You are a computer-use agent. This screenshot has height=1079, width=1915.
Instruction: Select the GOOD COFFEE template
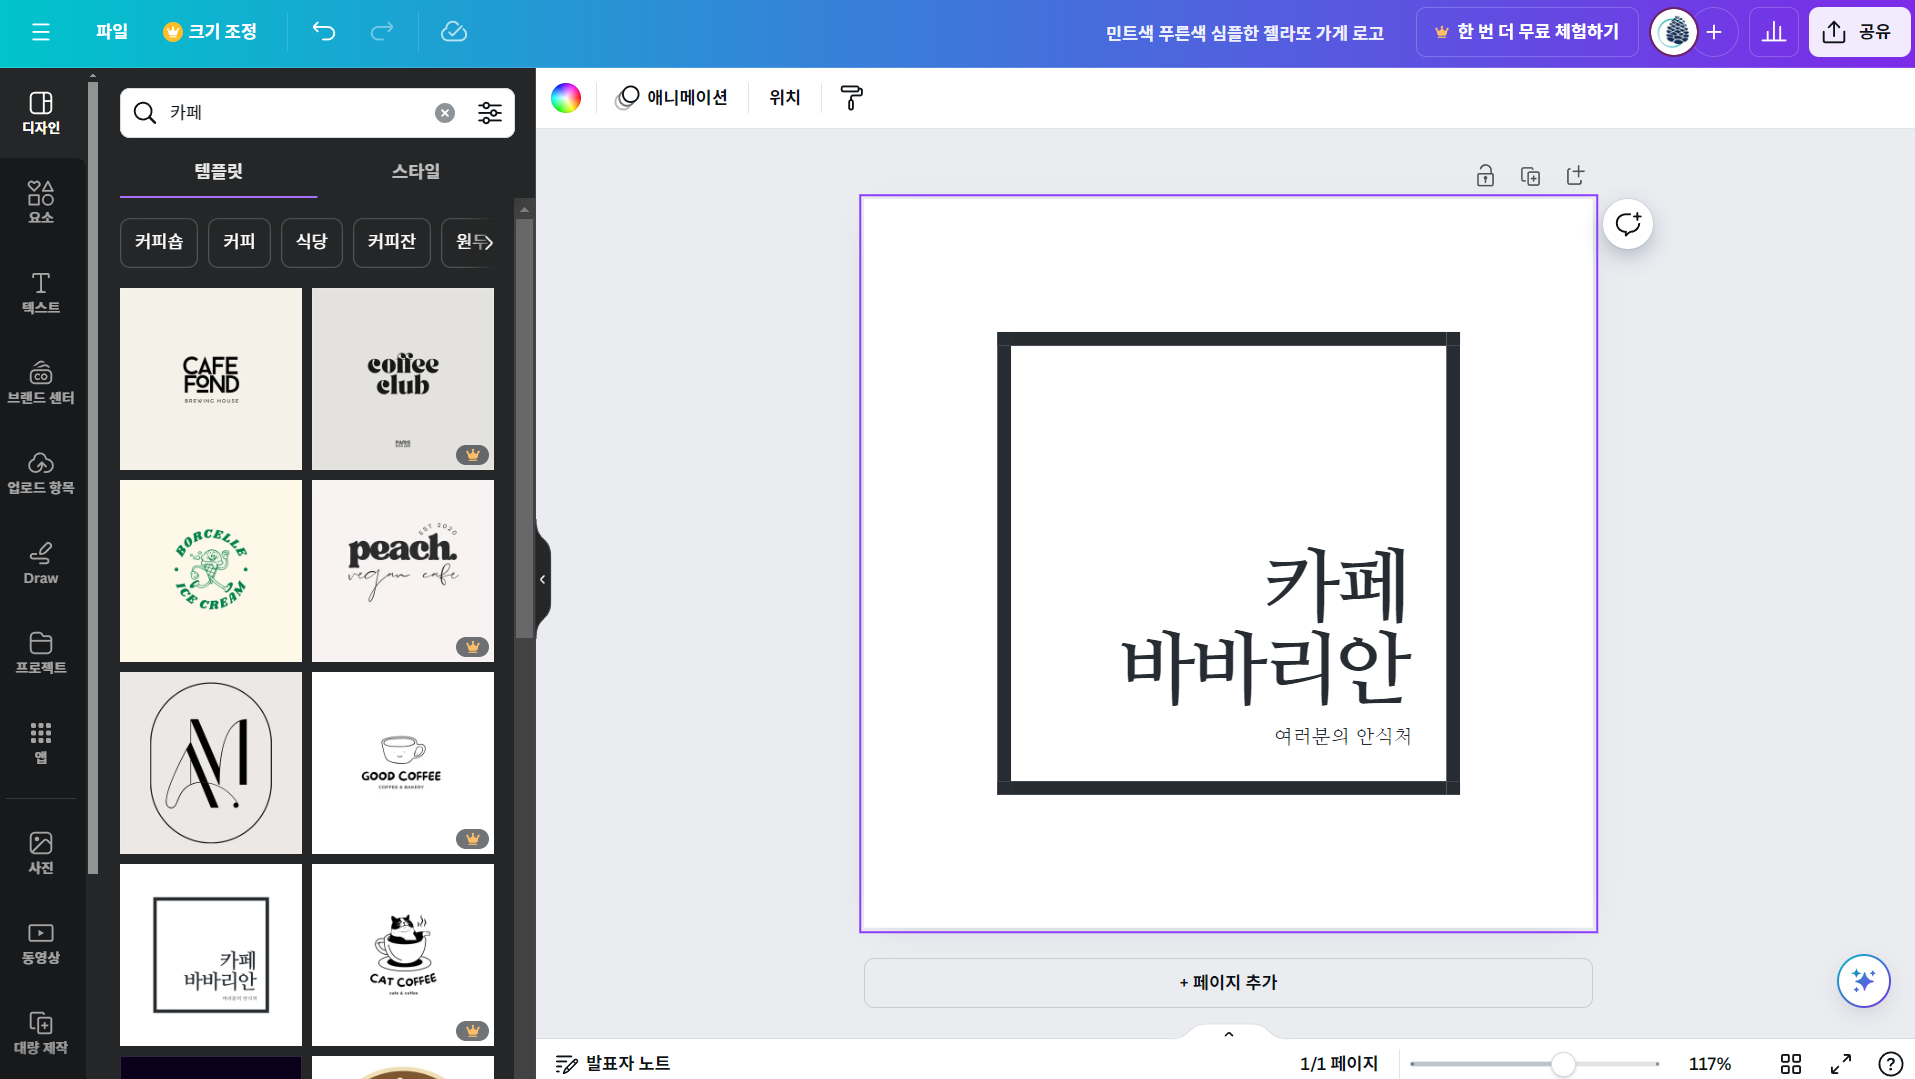click(x=403, y=763)
